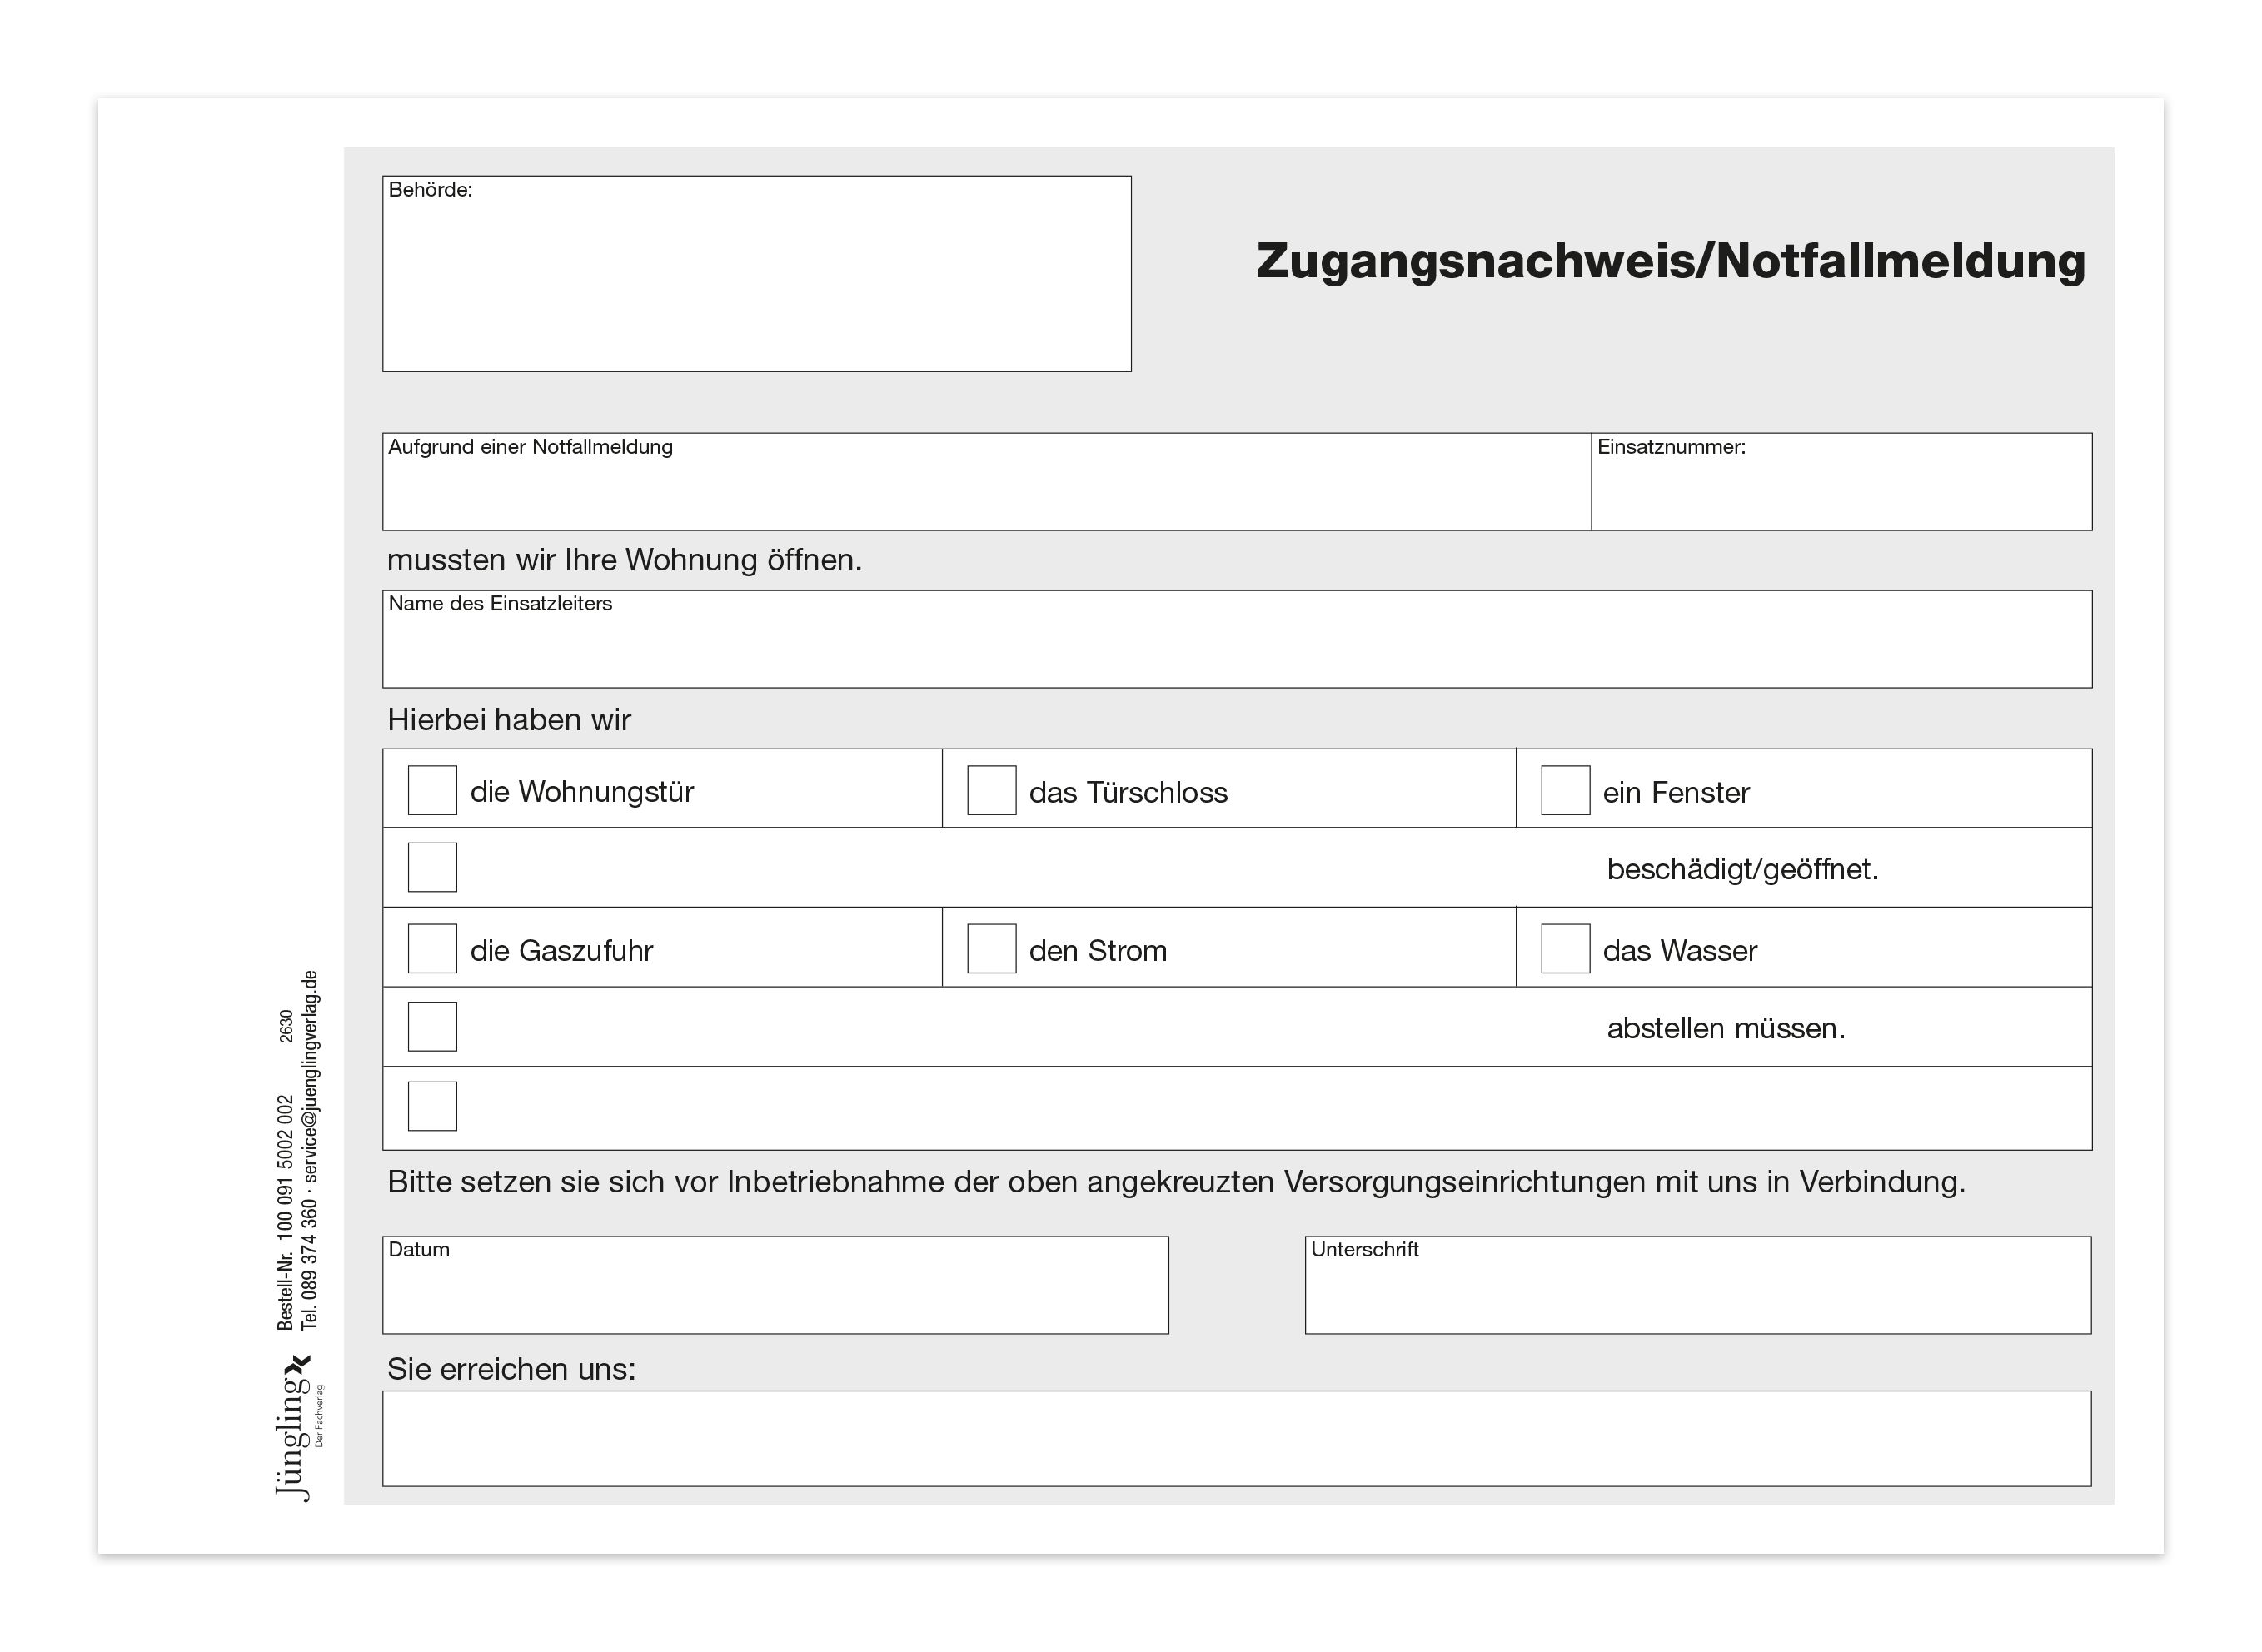Click the 'Hierbei haben wir' text
This screenshot has width=2262, height=1652.
pos(509,720)
